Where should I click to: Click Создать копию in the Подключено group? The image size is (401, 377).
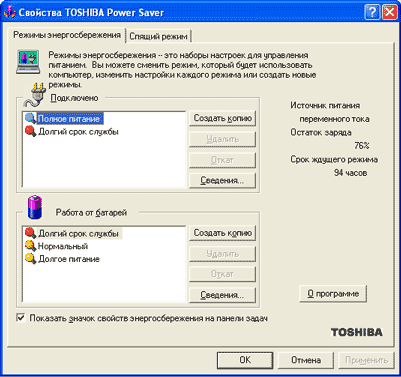click(x=222, y=118)
